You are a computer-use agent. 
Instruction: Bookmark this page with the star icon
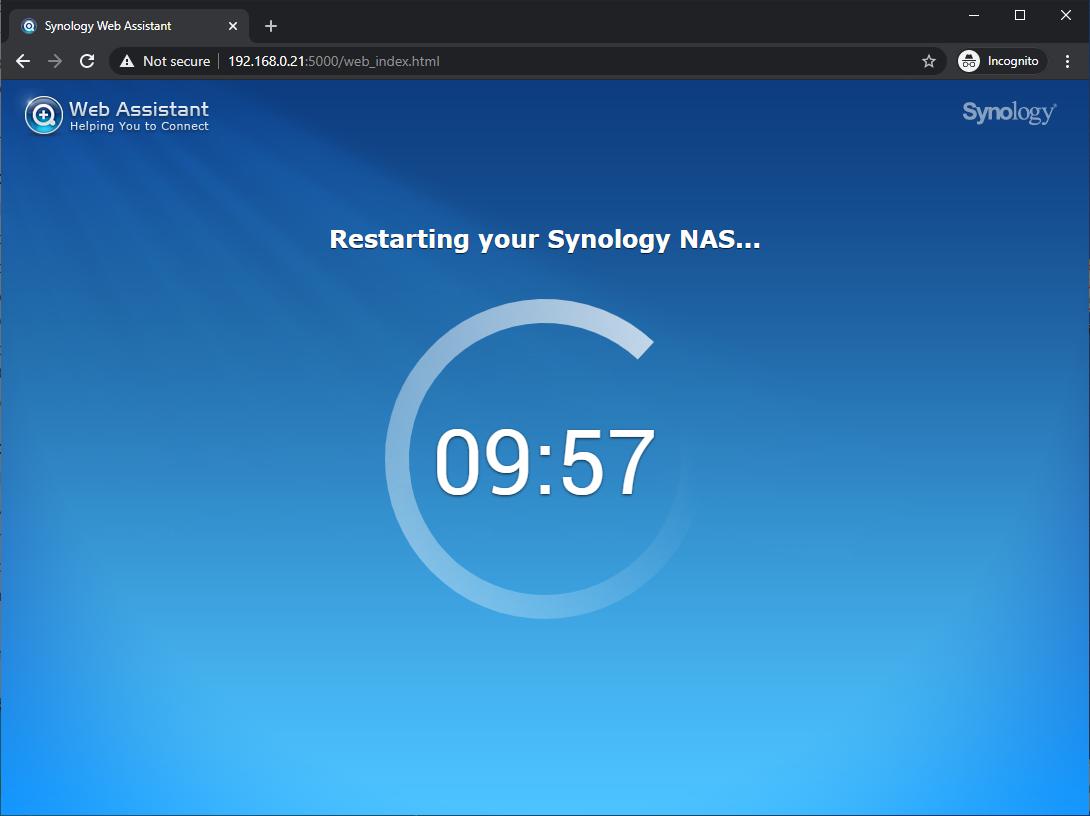pyautogui.click(x=929, y=61)
